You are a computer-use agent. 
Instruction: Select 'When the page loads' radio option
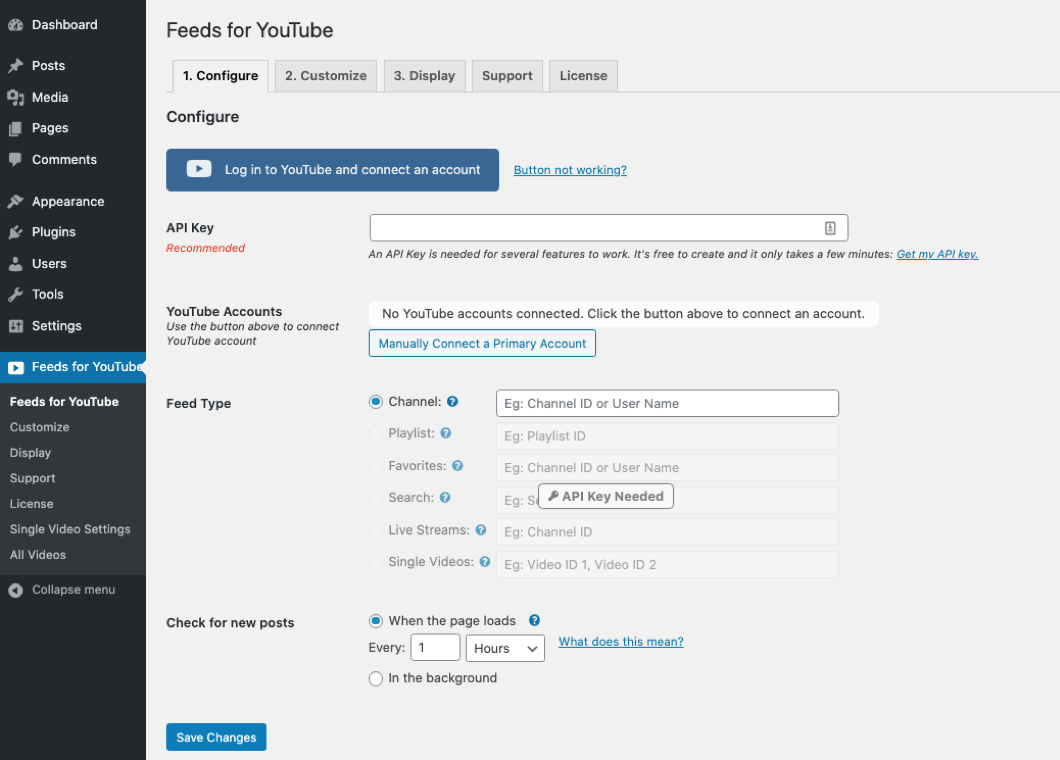[376, 621]
